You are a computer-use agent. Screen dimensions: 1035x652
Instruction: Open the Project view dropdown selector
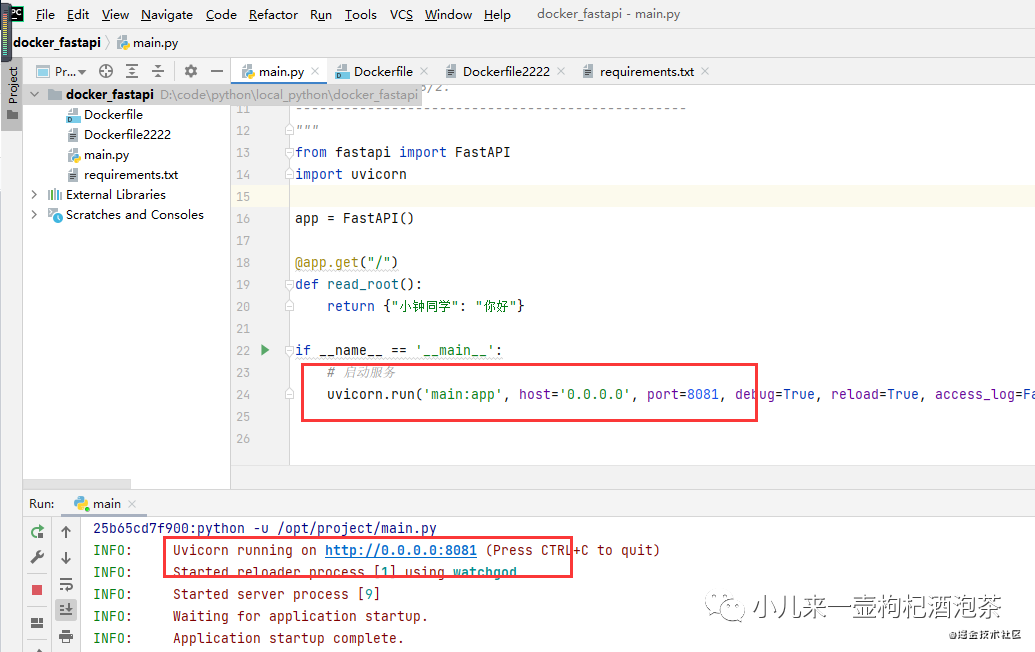coord(61,71)
